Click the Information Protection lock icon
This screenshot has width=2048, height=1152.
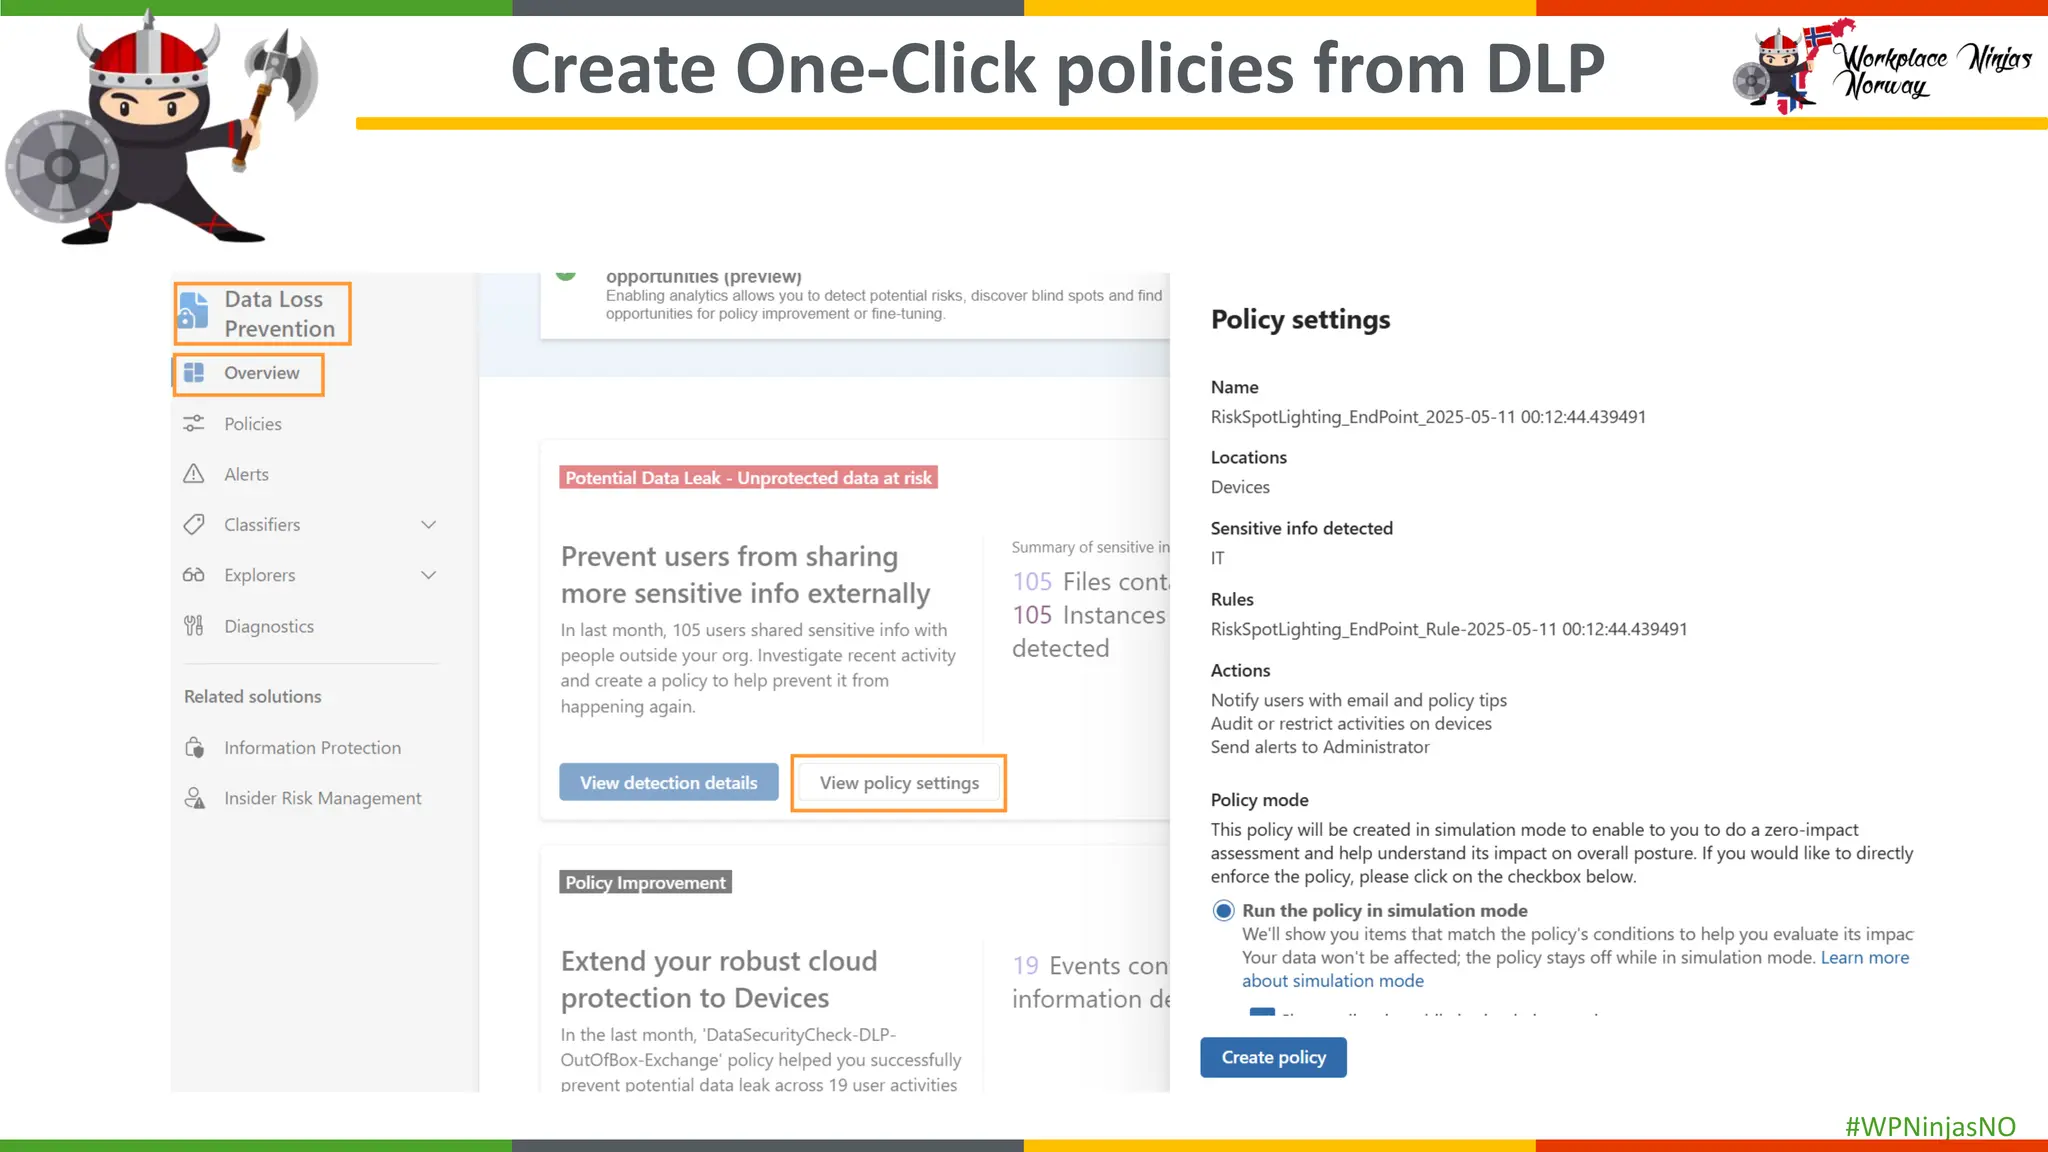tap(195, 748)
